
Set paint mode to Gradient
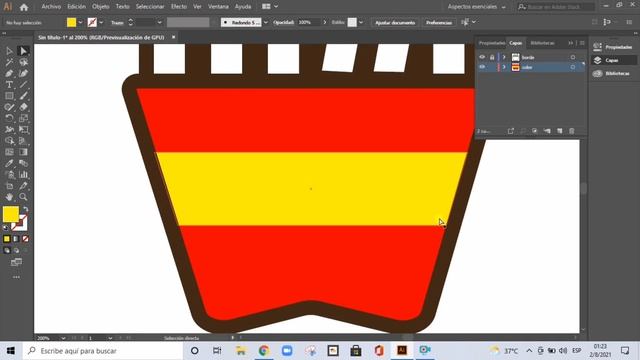pyautogui.click(x=16, y=239)
